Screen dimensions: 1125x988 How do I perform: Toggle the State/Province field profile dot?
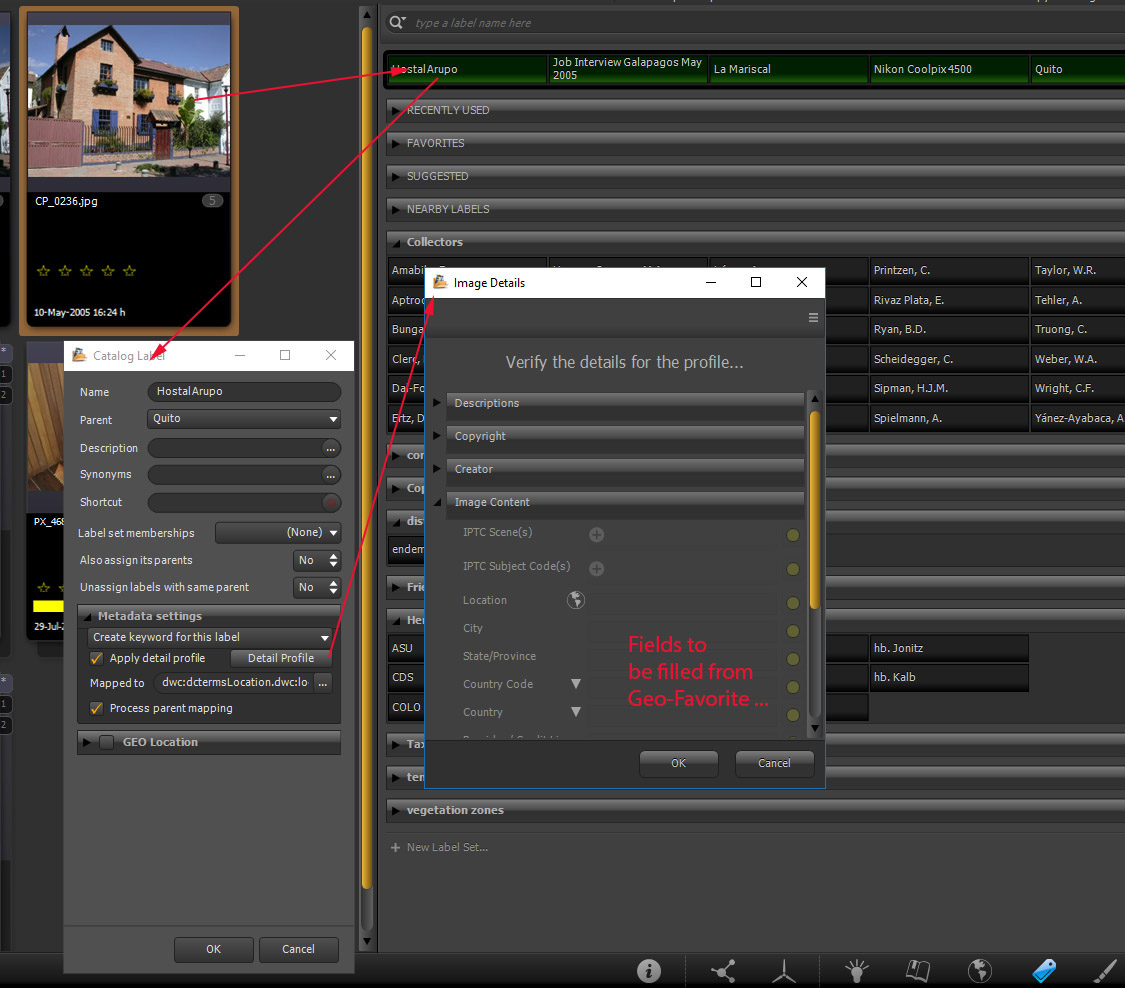click(793, 659)
